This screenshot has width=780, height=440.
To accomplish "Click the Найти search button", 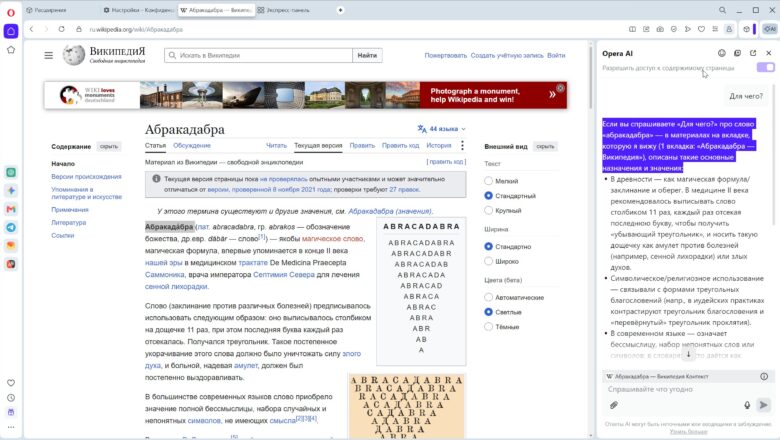I will (x=367, y=55).
